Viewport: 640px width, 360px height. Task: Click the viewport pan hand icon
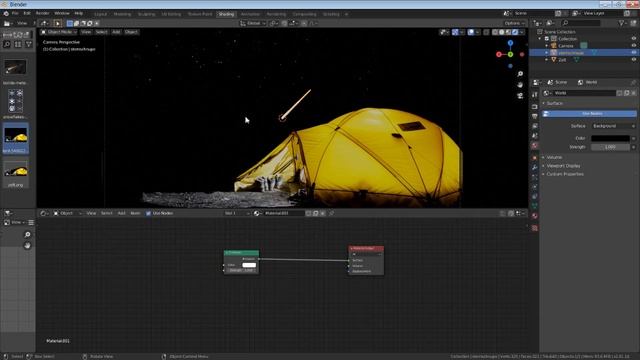[x=520, y=84]
